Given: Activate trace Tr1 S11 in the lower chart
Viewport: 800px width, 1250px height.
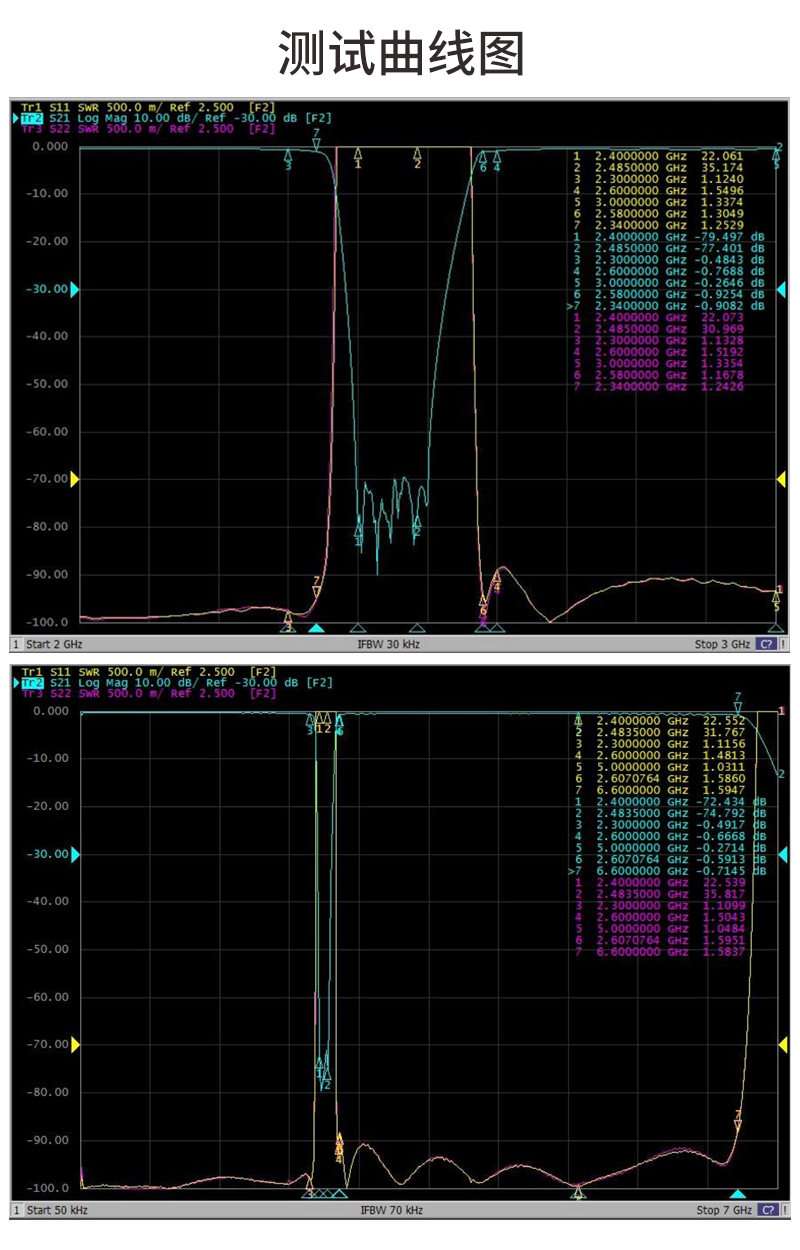Looking at the screenshot, I should click(x=50, y=672).
